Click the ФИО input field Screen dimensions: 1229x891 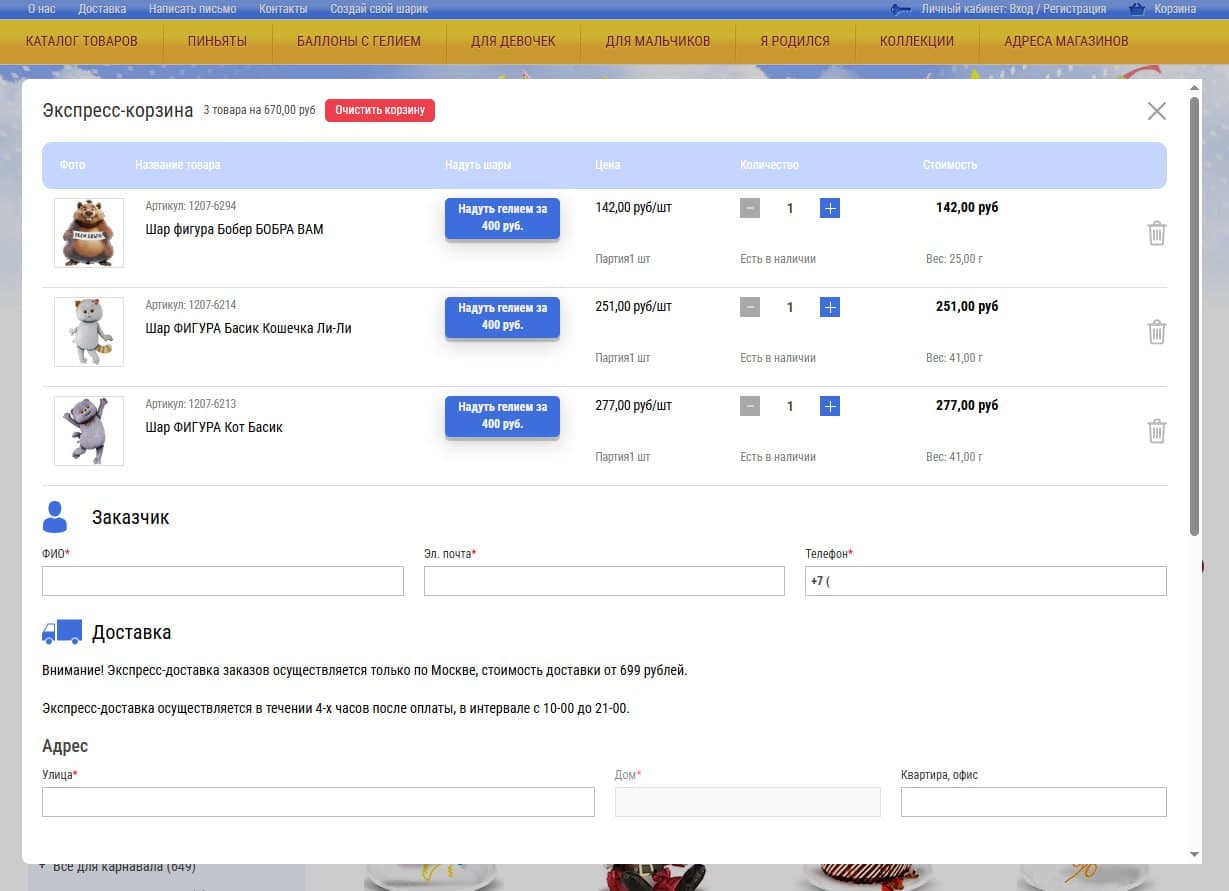coord(222,580)
